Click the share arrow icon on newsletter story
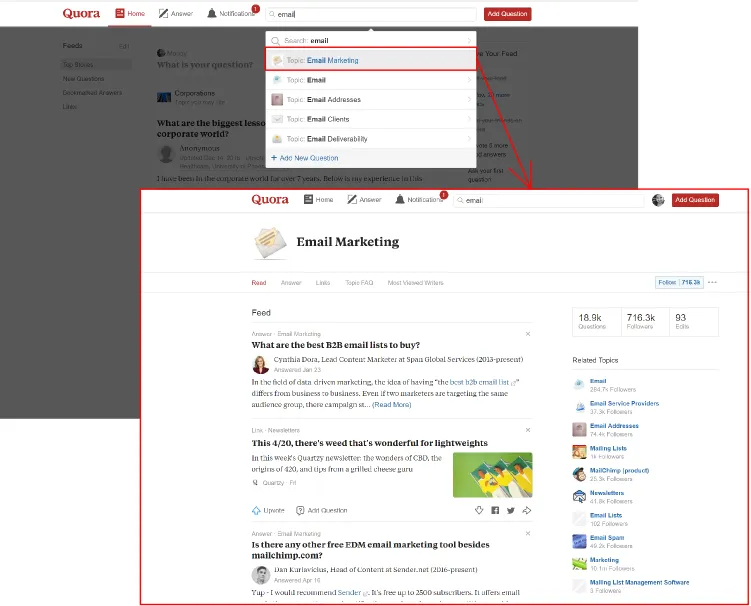This screenshot has height=606, width=751. pos(527,510)
